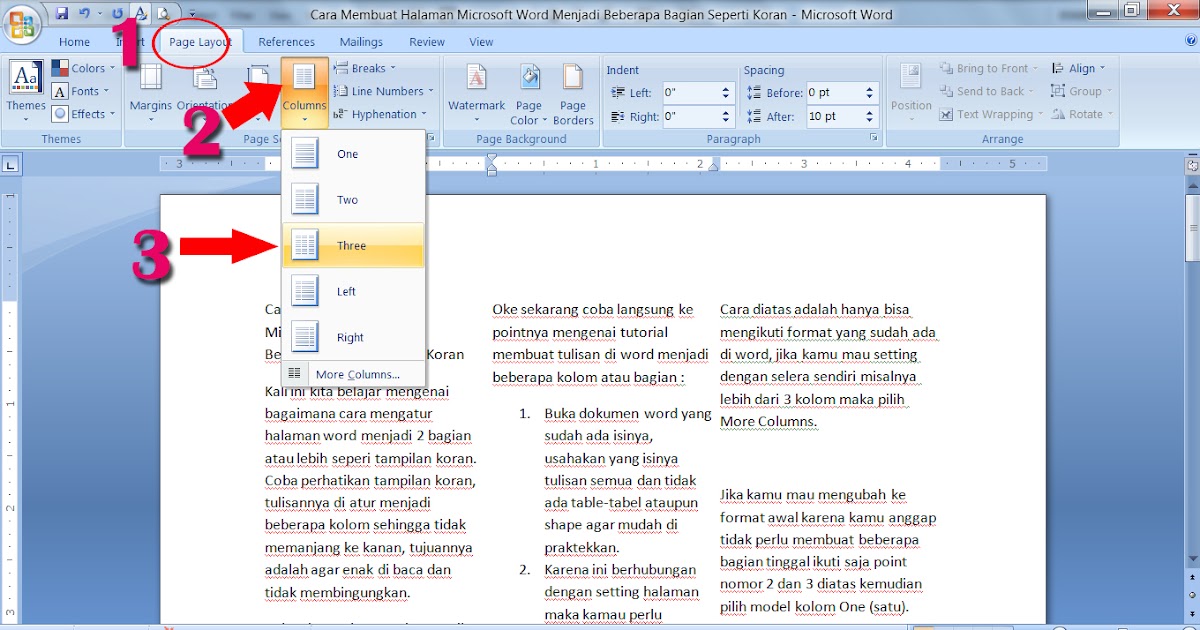Choose Right column preset

tap(354, 337)
